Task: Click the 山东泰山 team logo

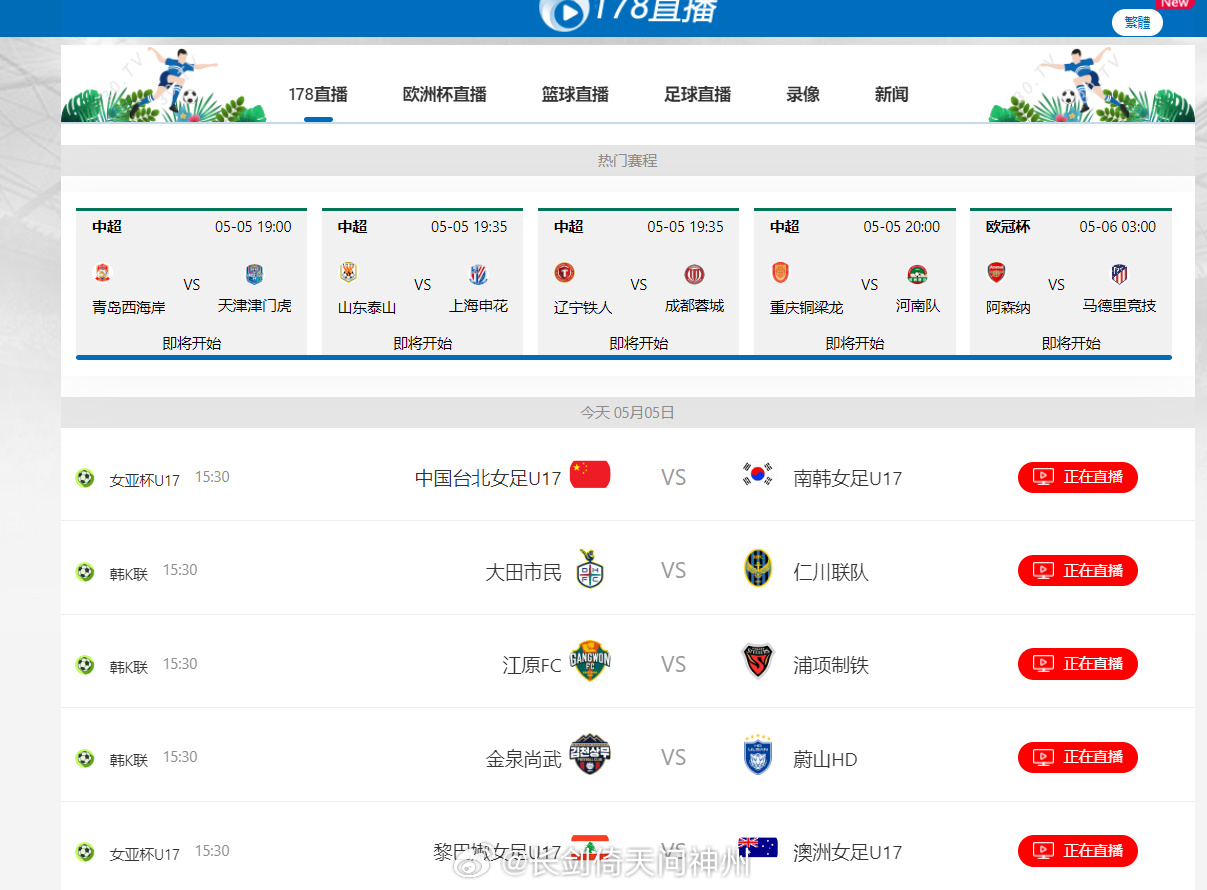Action: coord(348,272)
